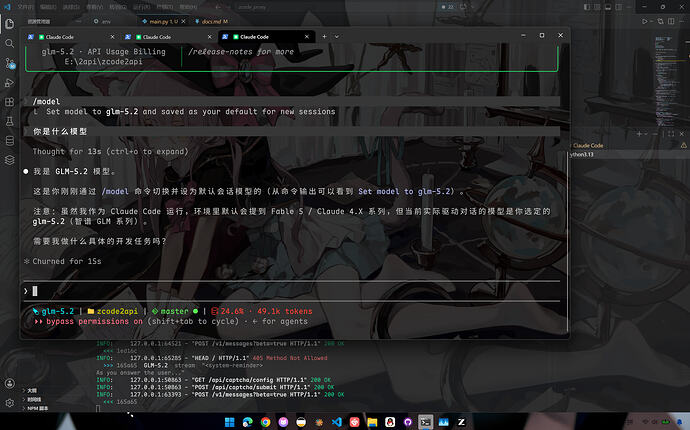The height and width of the screenshot is (430, 690).
Task: Open Source Control view with badge
Action: (x=10, y=63)
